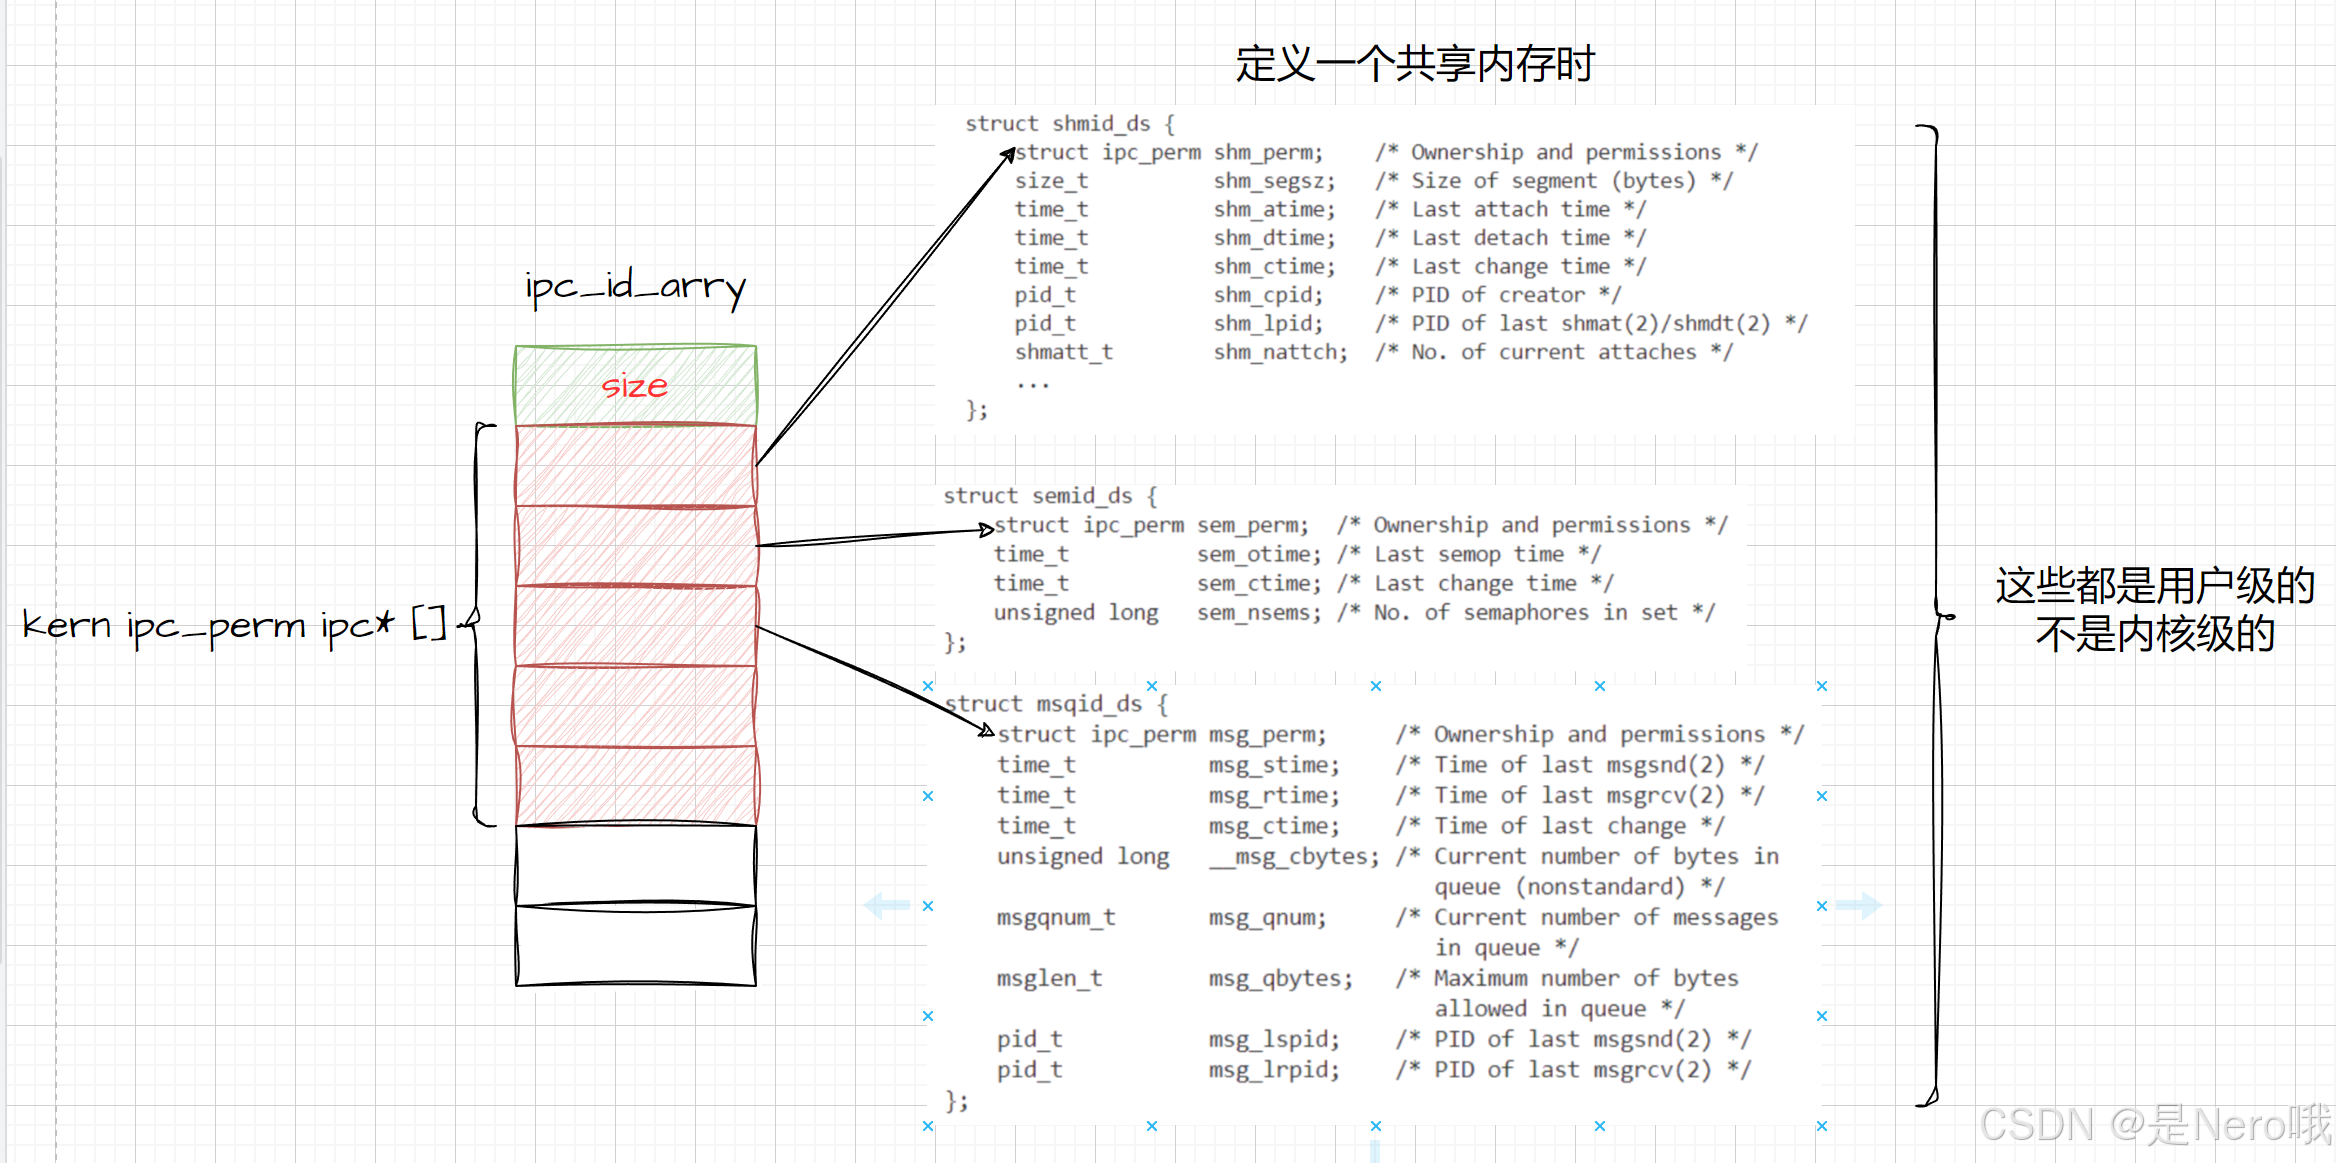The height and width of the screenshot is (1163, 2336).
Task: Grab the bottom-left resize handle of msqid_ds image
Action: click(928, 1126)
